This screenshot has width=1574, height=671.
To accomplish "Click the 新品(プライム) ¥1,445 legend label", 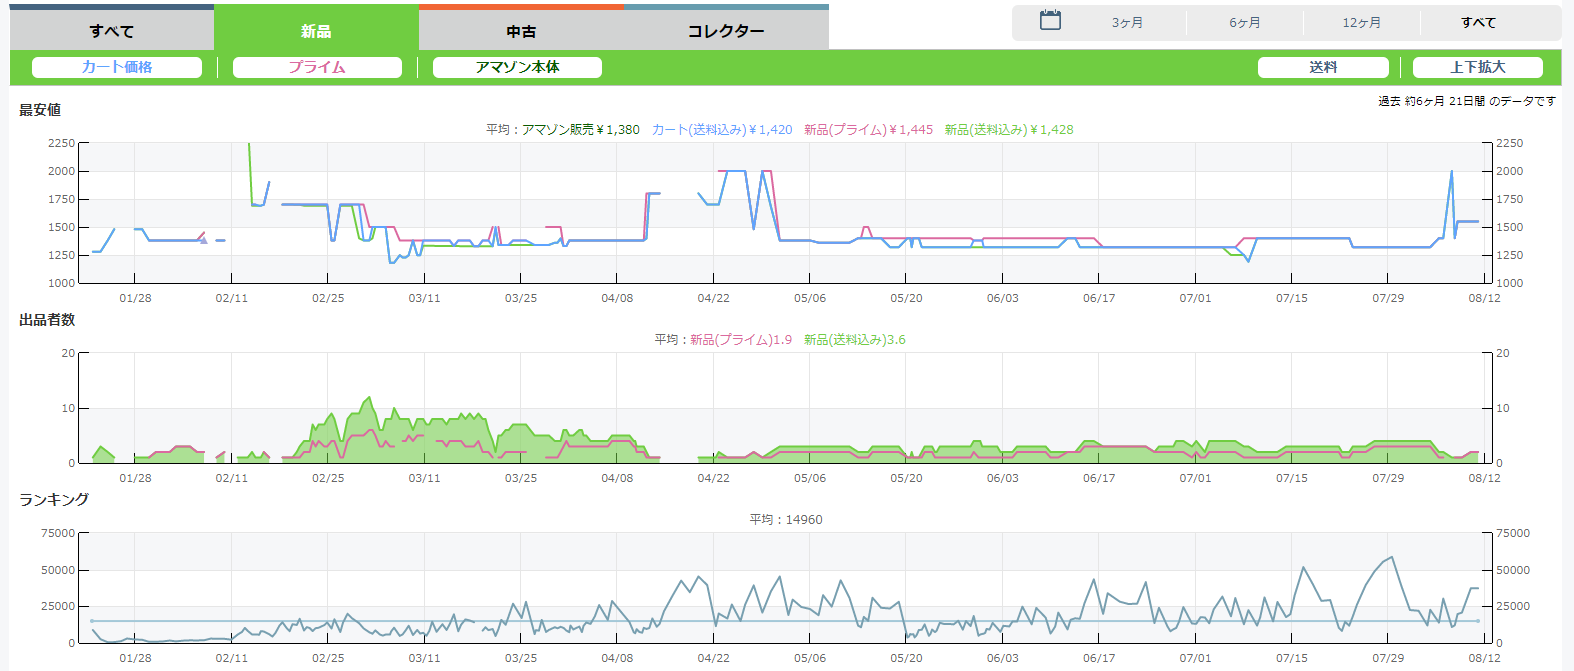I will coord(868,130).
